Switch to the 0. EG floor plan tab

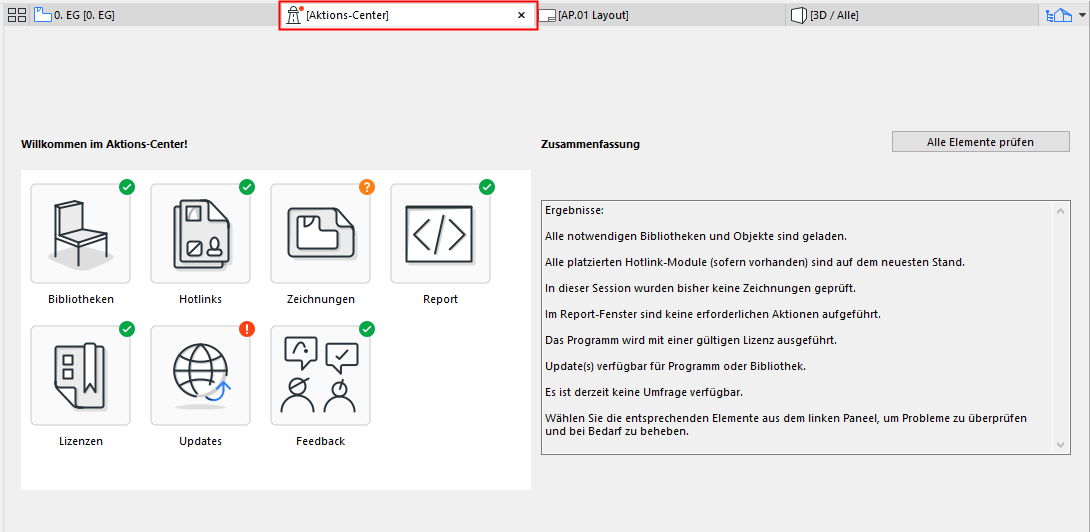pyautogui.click(x=154, y=15)
